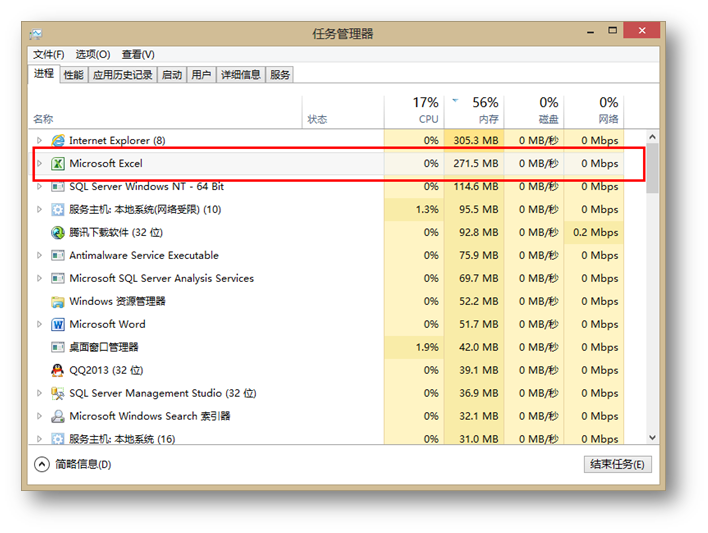Screen dimensions: 708x533
Task: Switch to the 进程 tab
Action: 44,74
